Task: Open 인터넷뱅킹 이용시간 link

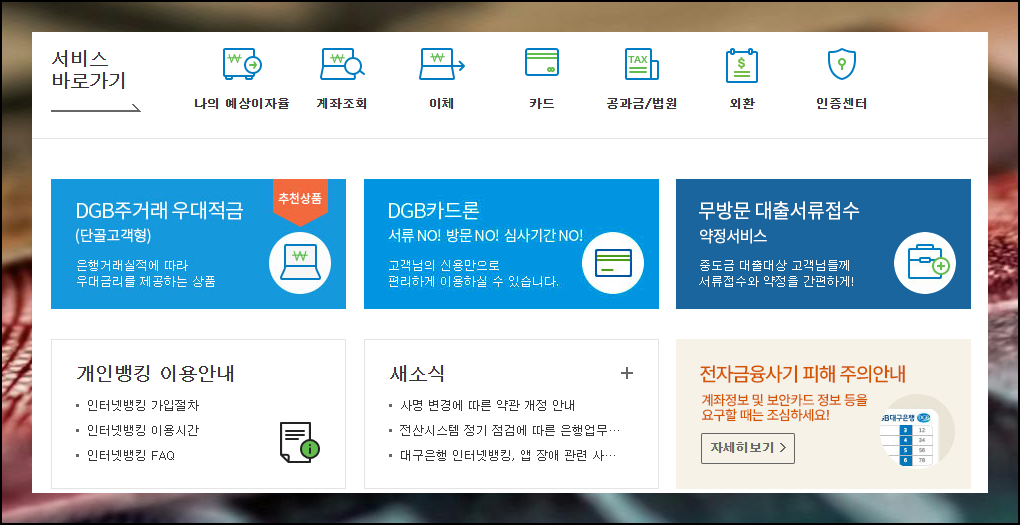Action: click(x=143, y=431)
